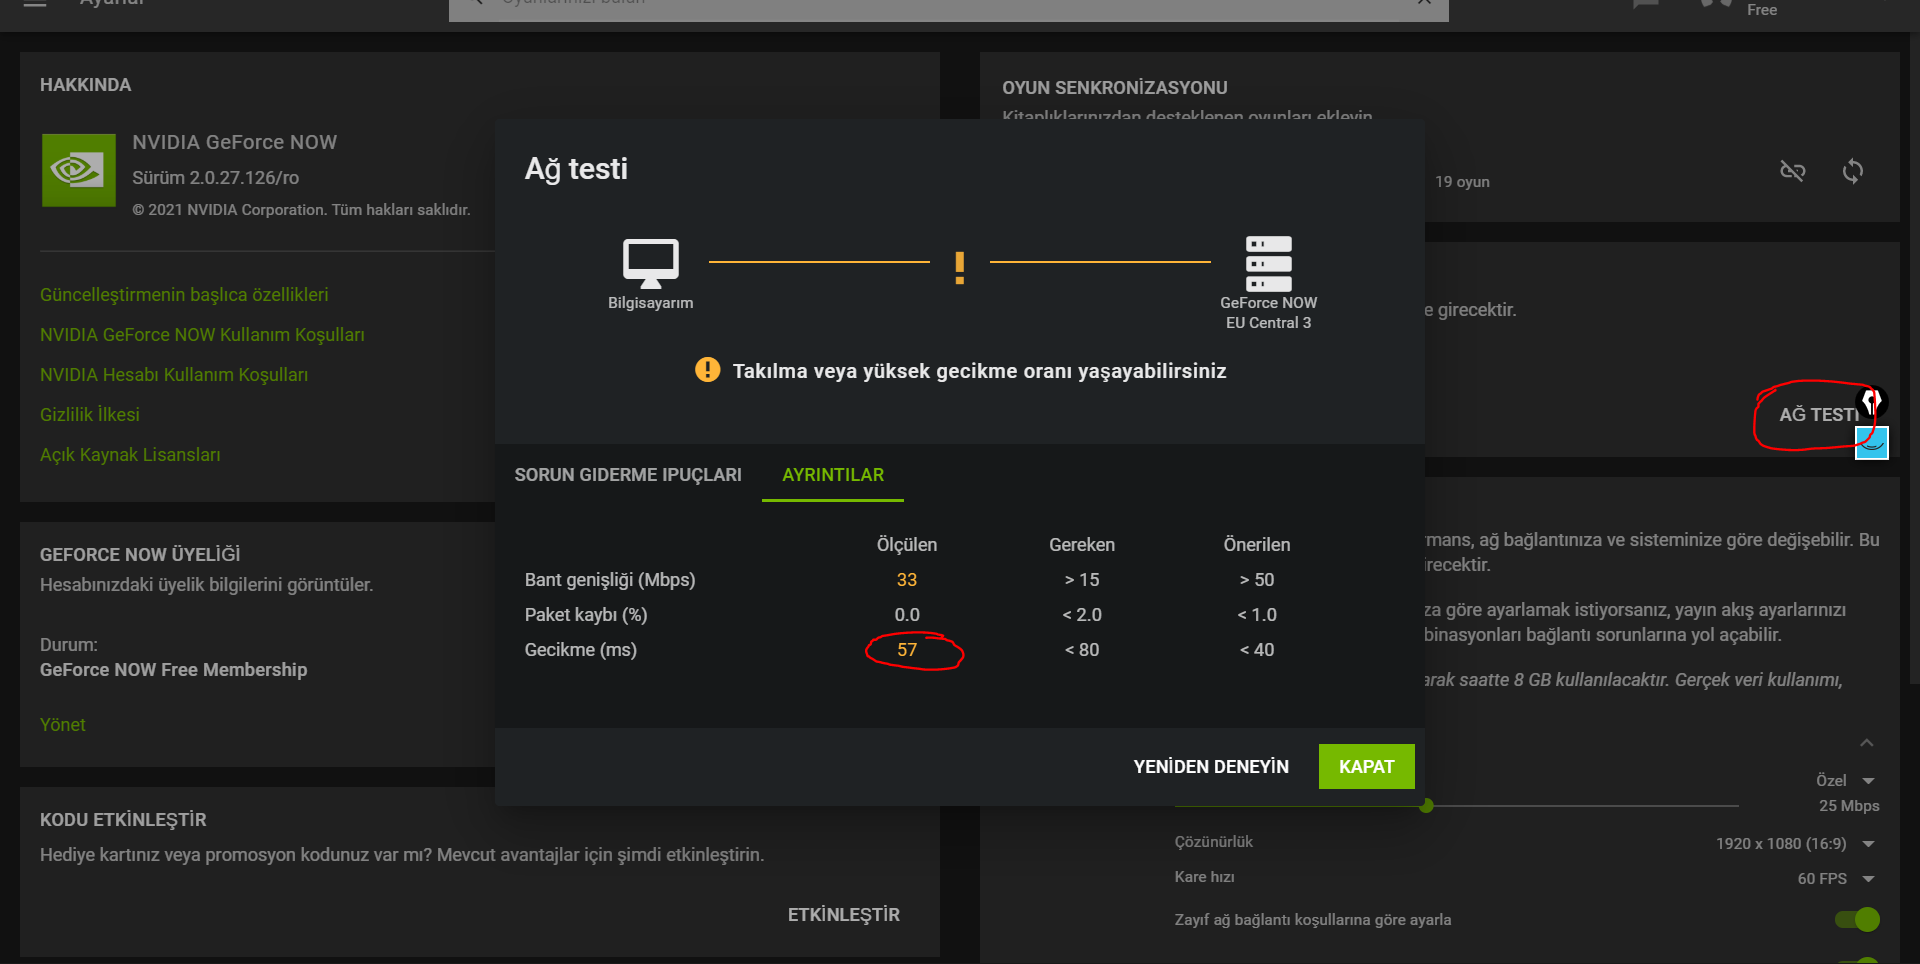
Task: Open the Kare hızı 60 FPS dropdown
Action: pos(1836,878)
